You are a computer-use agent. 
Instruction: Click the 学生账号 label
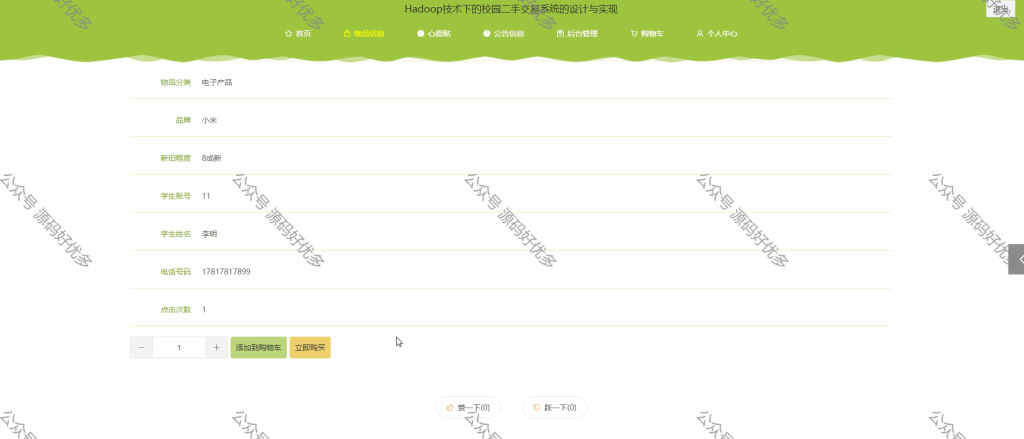coord(176,196)
